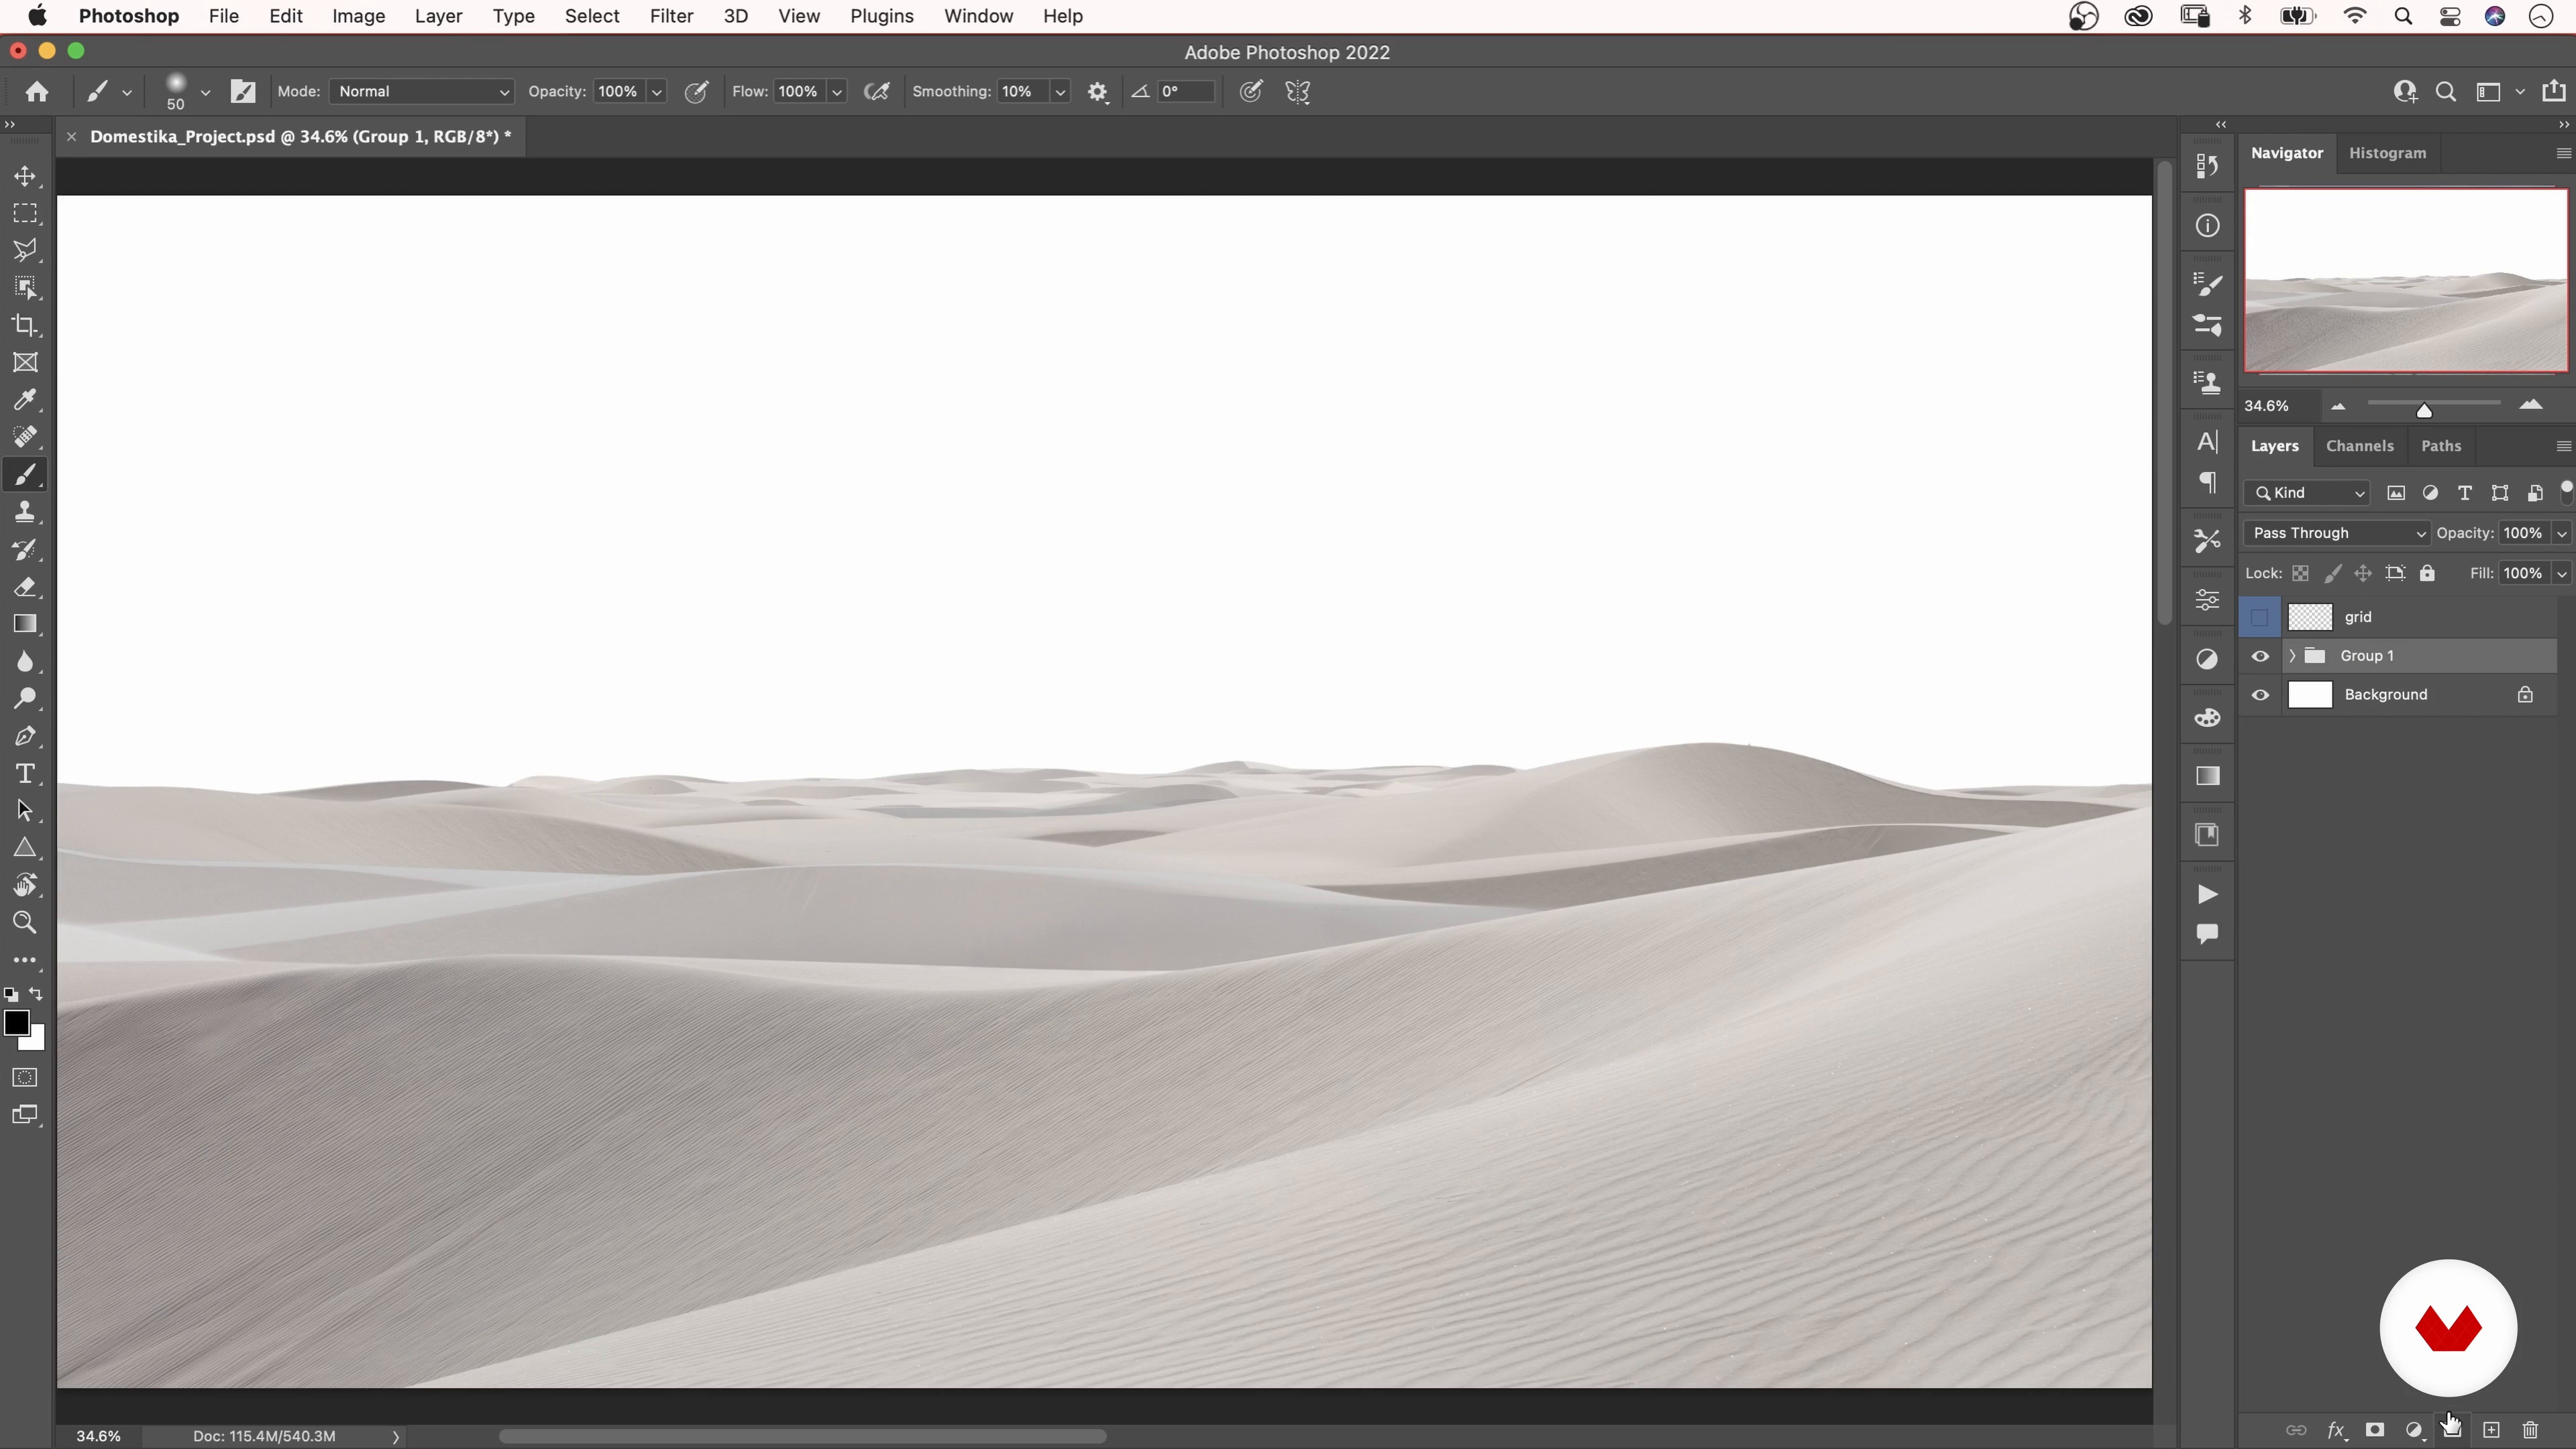Open the layer Kind filter dropdown

(x=2307, y=493)
